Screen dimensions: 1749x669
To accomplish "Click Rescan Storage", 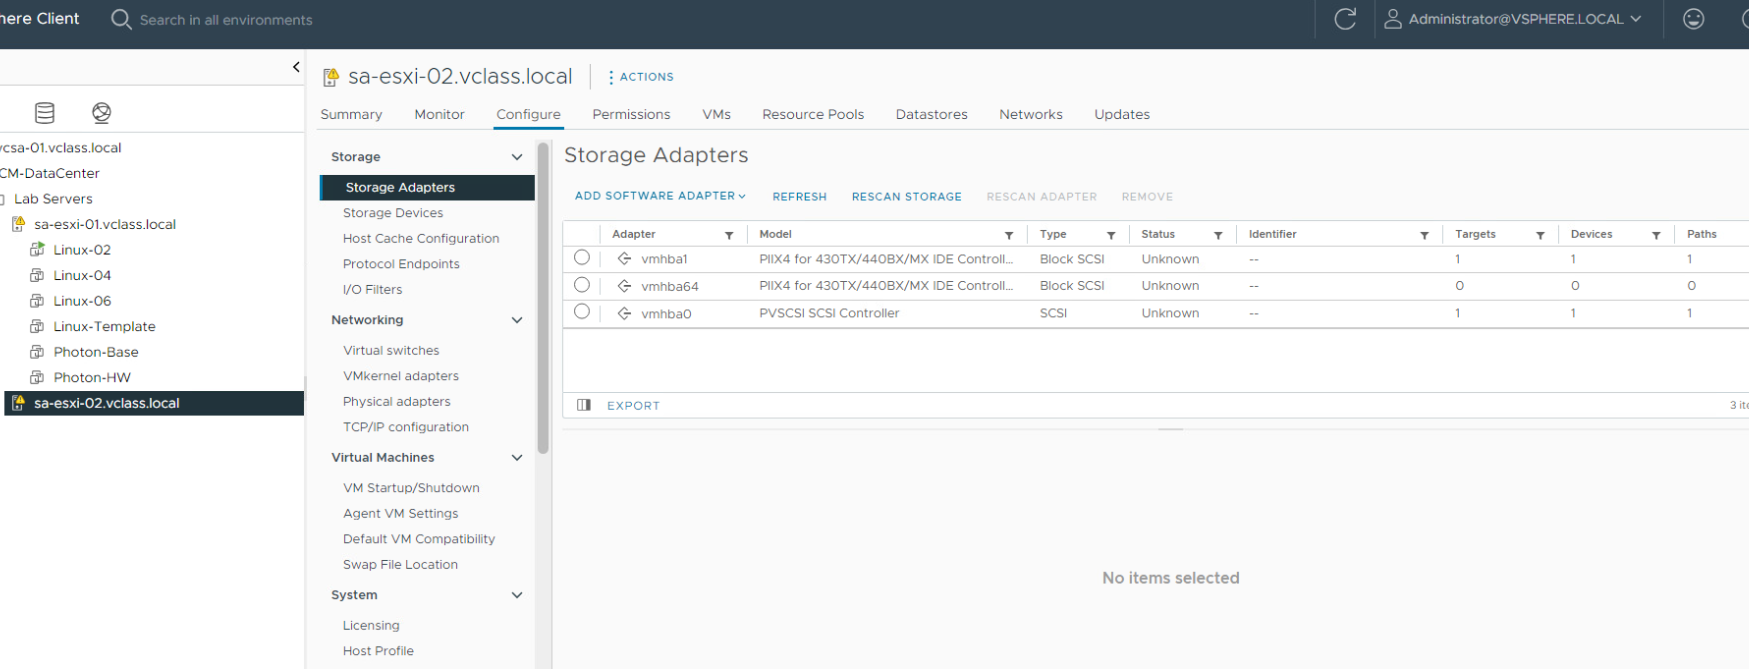I will (x=906, y=197).
